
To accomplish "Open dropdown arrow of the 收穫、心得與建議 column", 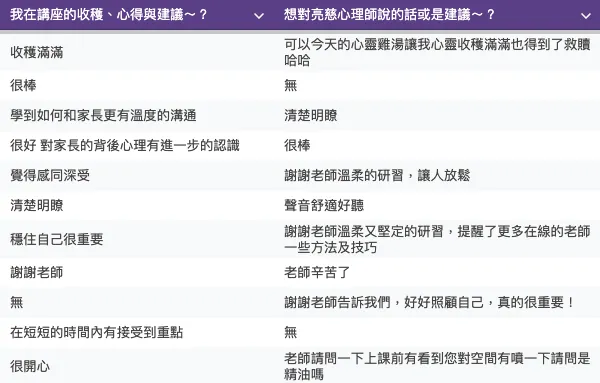I will [259, 16].
